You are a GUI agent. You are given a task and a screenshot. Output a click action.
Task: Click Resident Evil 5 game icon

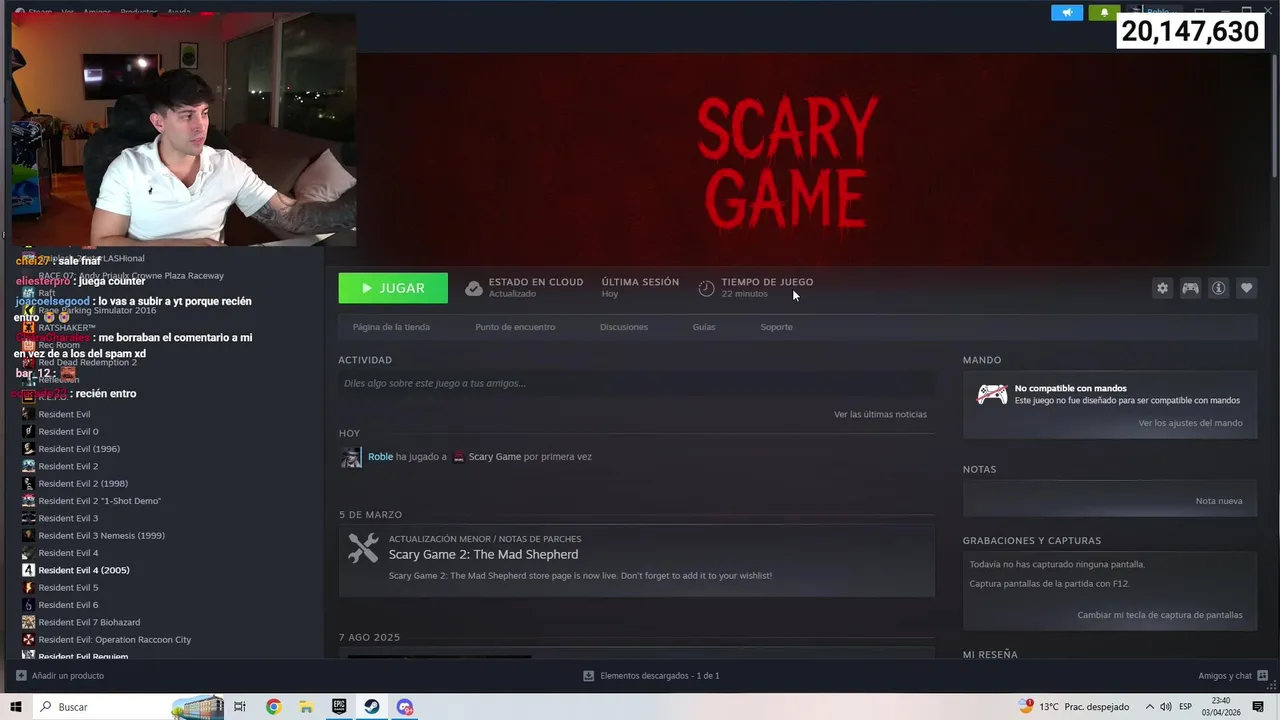point(29,588)
